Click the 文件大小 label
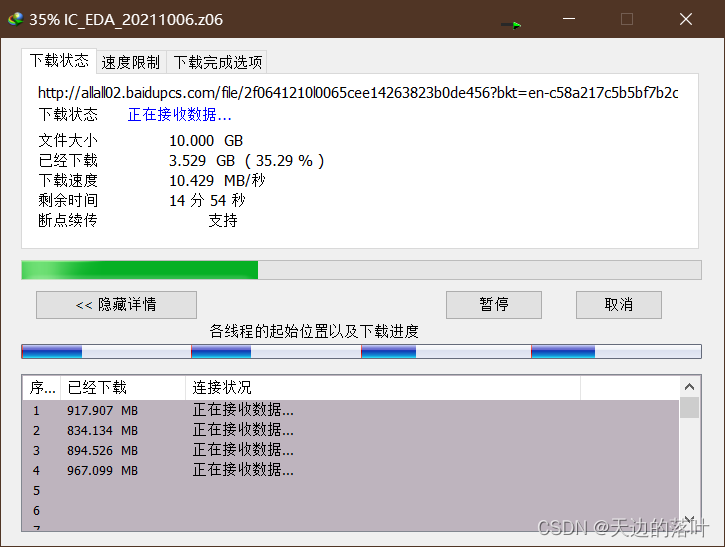 coord(68,141)
